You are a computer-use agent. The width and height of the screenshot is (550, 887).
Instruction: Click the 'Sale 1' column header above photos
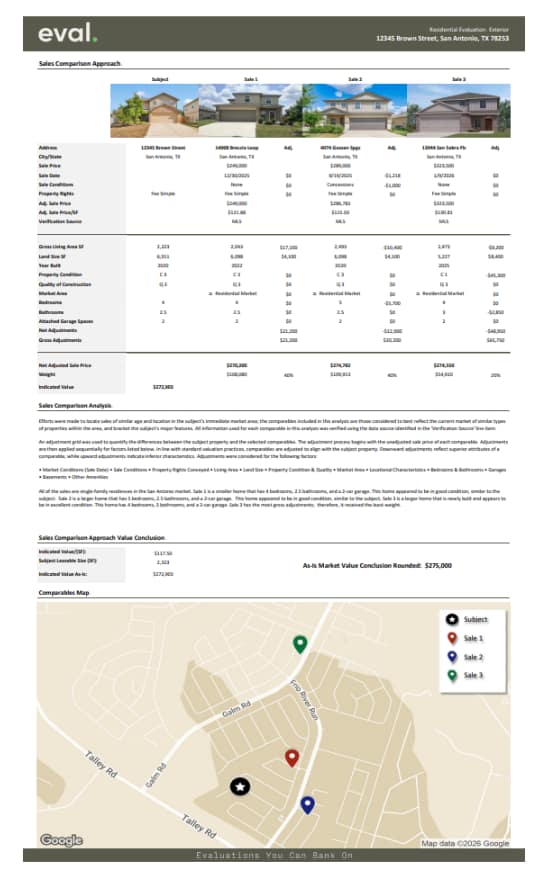[251, 79]
